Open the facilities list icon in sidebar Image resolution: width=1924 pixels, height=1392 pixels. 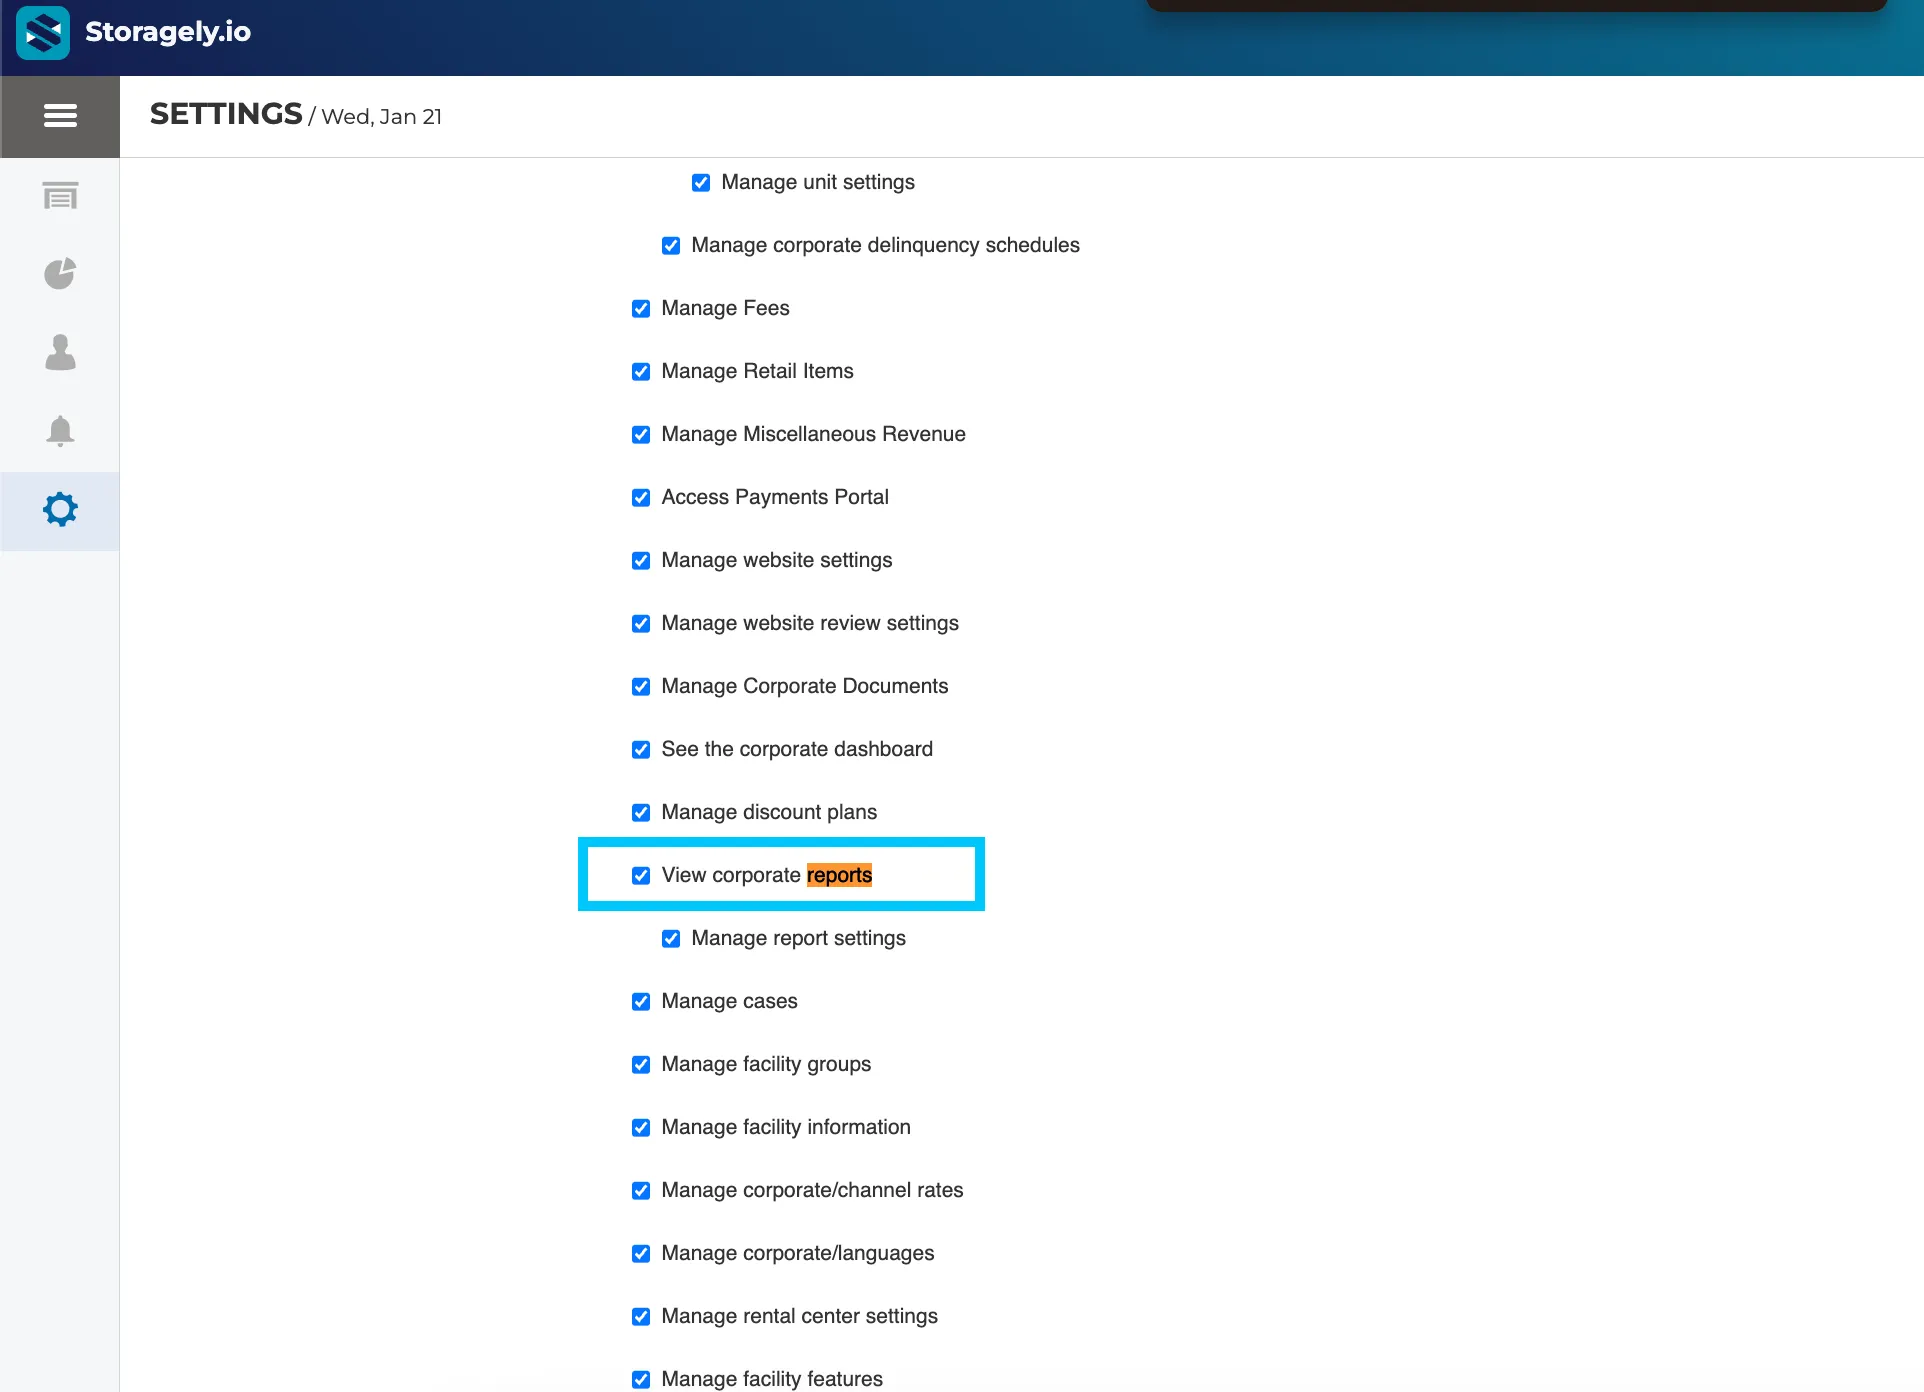[x=60, y=195]
